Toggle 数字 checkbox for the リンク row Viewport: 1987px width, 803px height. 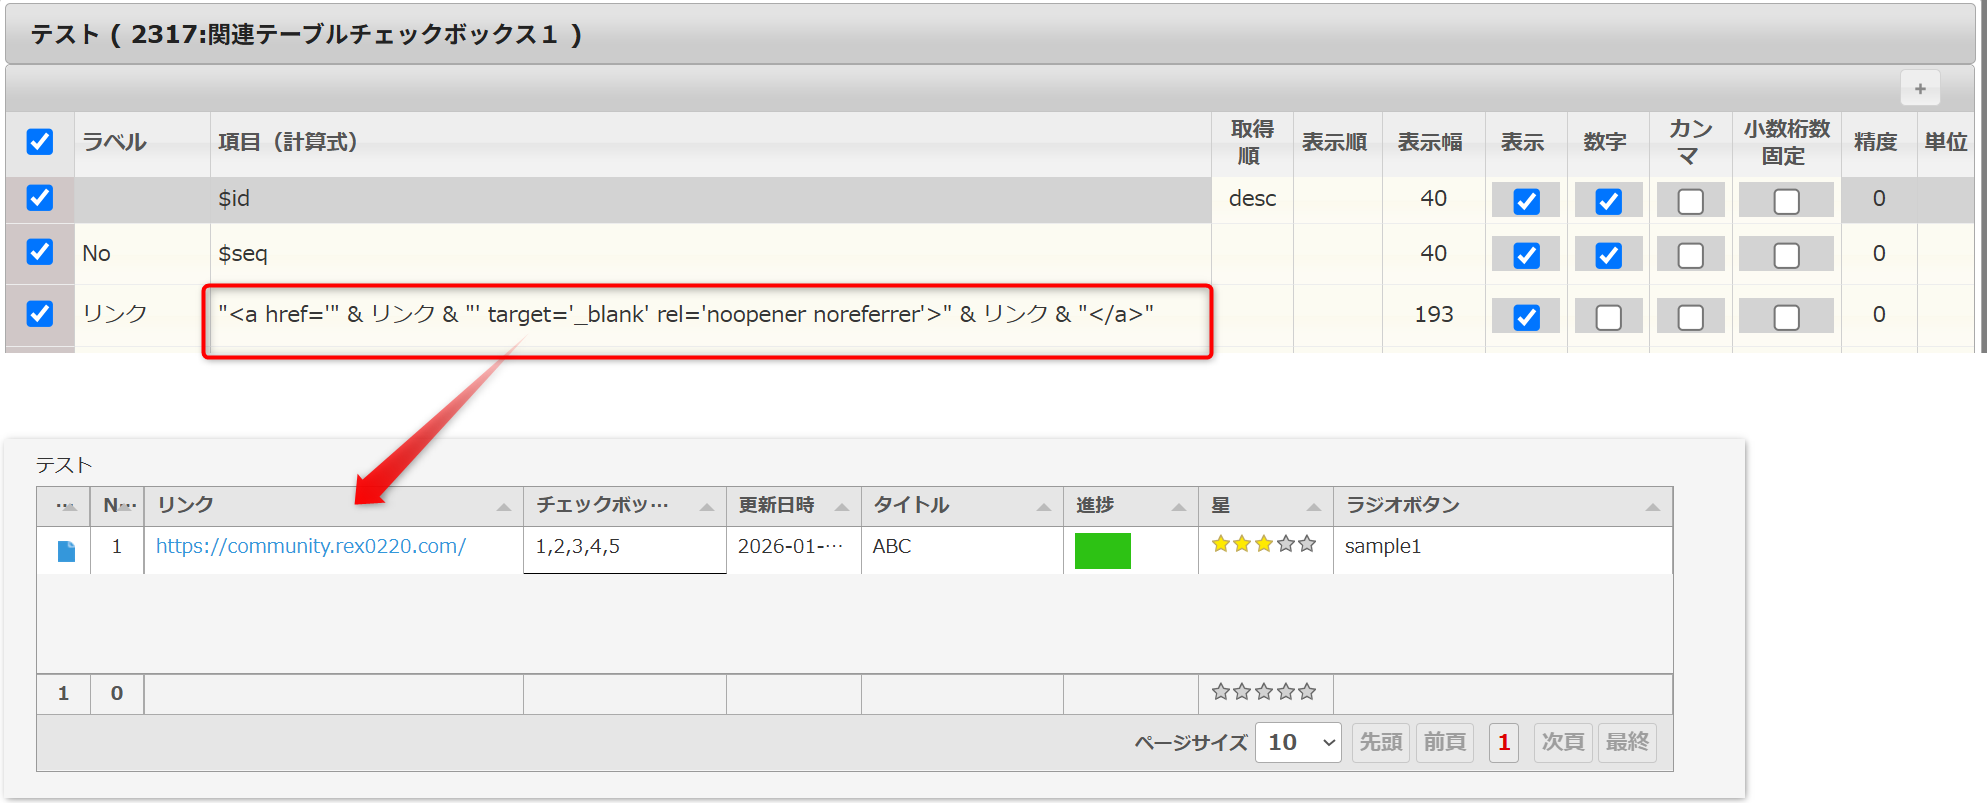1608,317
